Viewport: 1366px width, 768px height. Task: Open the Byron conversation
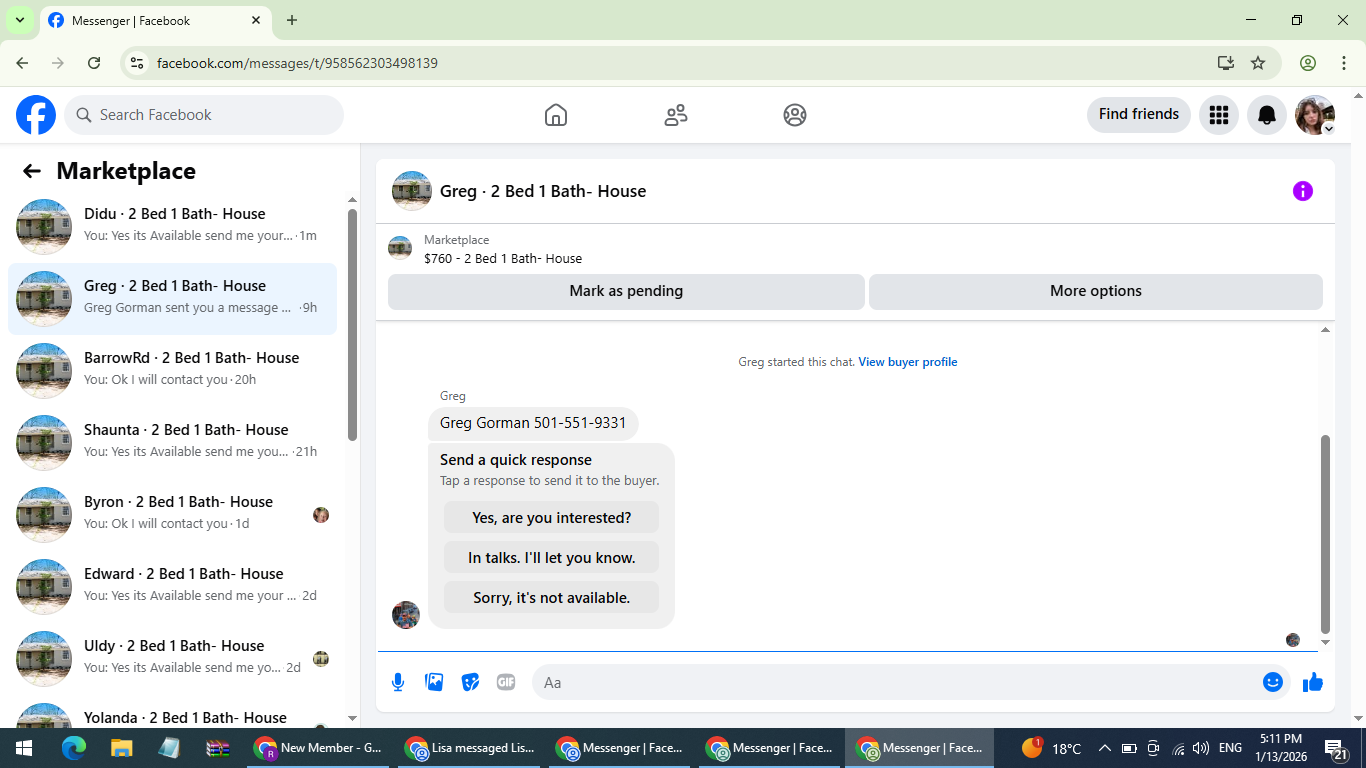(x=172, y=515)
